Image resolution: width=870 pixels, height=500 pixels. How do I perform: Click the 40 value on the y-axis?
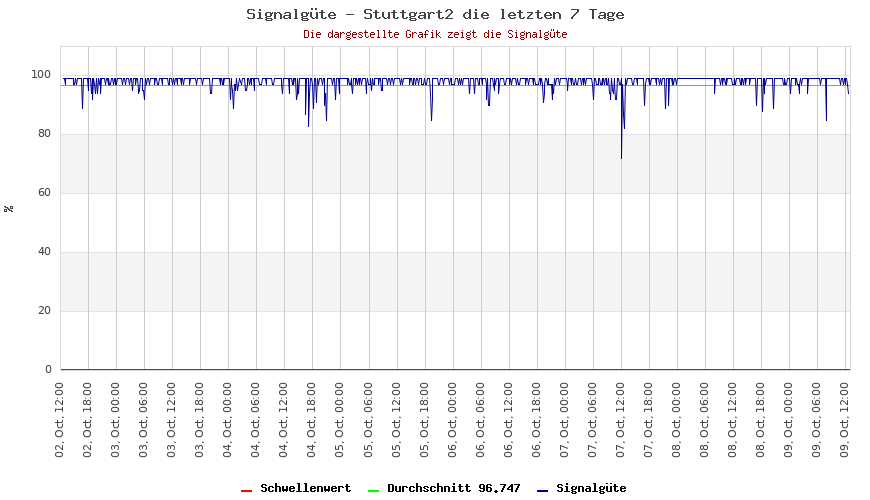tap(44, 252)
